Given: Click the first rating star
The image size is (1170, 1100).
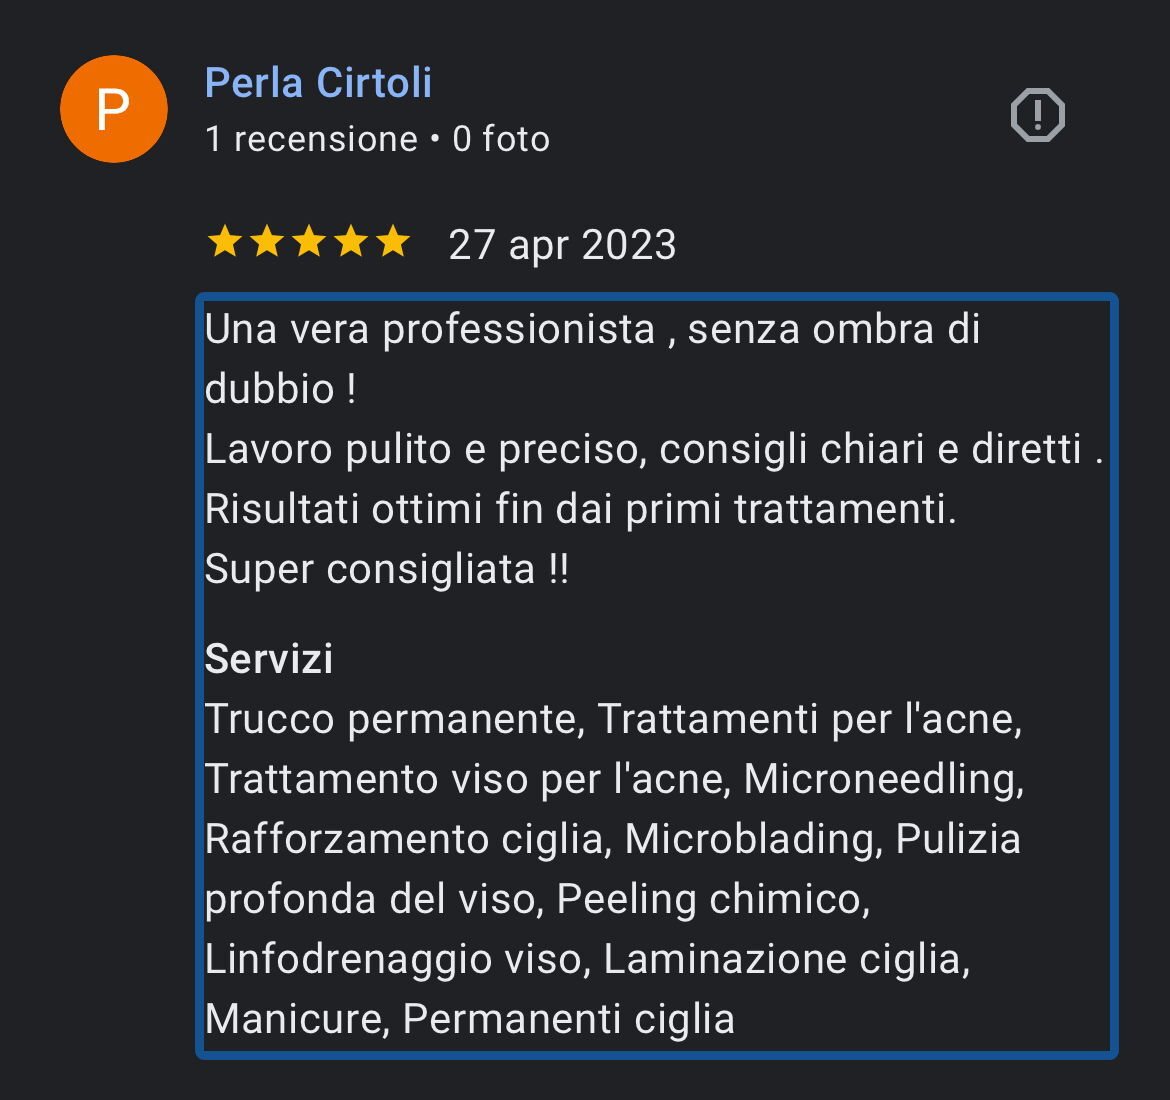Looking at the screenshot, I should pos(224,242).
